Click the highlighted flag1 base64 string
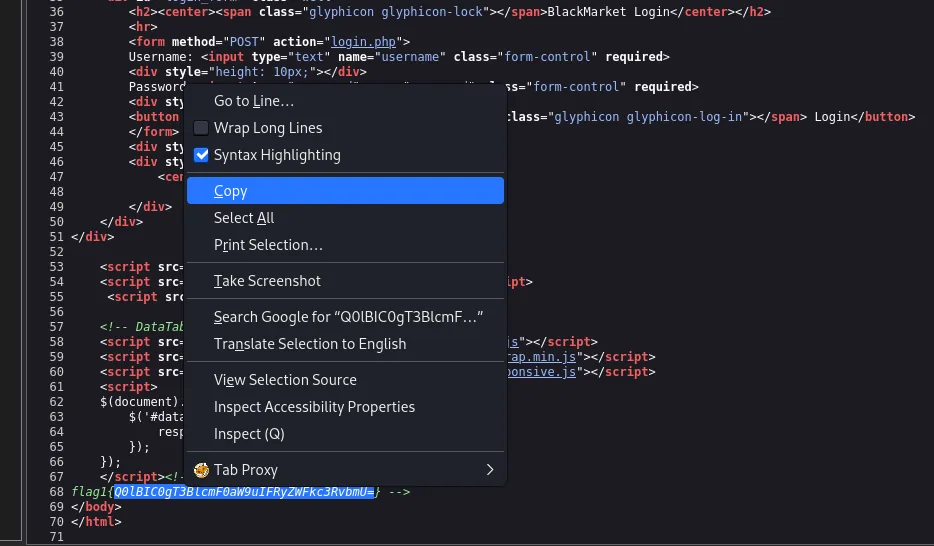The height and width of the screenshot is (546, 934). 244,492
